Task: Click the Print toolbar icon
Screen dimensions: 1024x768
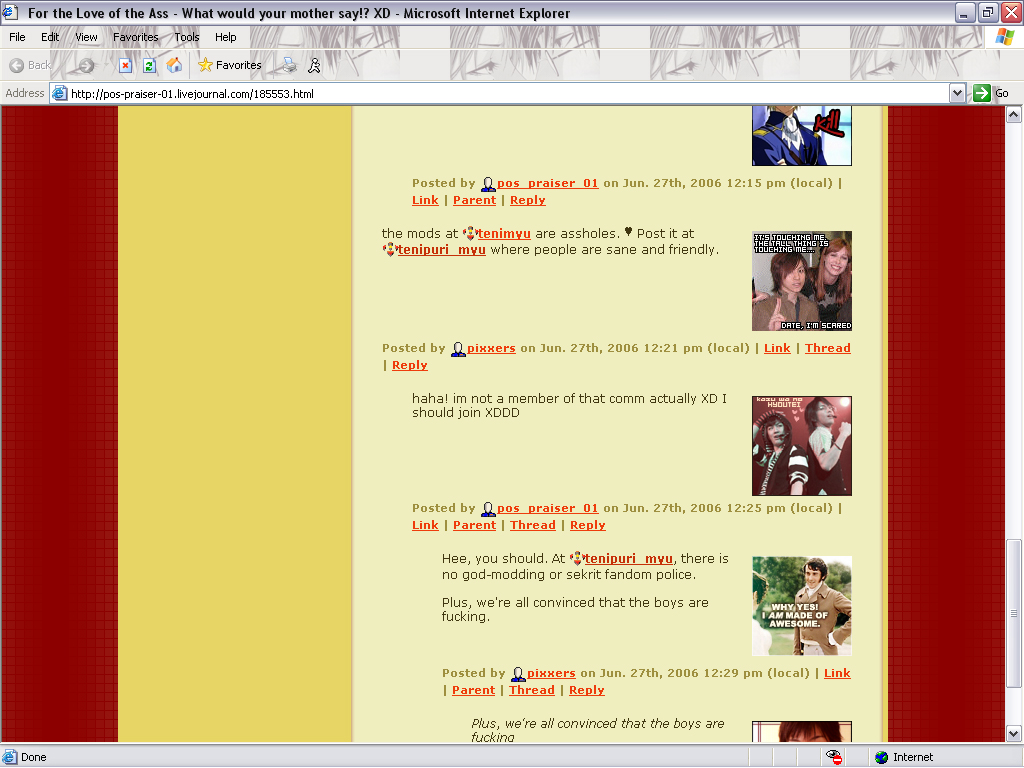Action: point(289,65)
